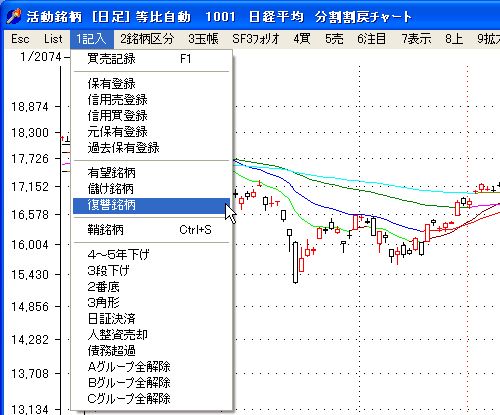Image resolution: width=500 pixels, height=415 pixels.
Task: Choose Aグループ全解除 entry
Action: 151,367
